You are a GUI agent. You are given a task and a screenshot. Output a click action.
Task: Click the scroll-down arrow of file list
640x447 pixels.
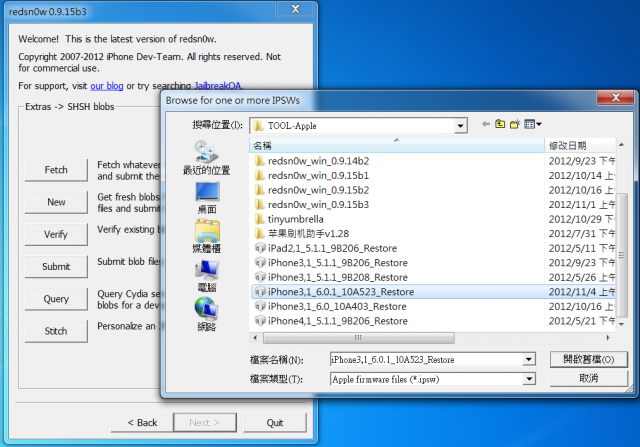tap(621, 324)
